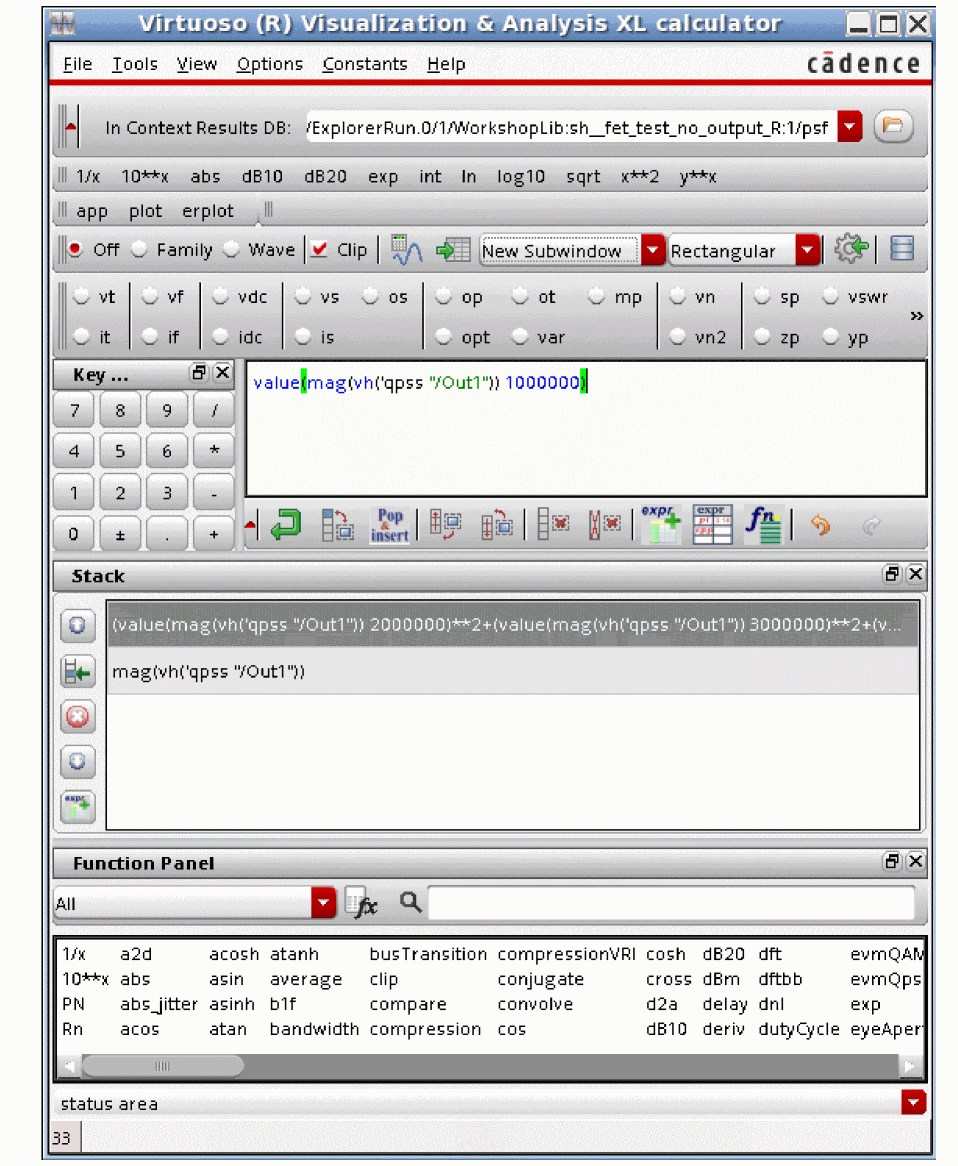Viewport: 958px width, 1166px height.
Task: Click the results list icon near Rectangular
Action: 901,249
